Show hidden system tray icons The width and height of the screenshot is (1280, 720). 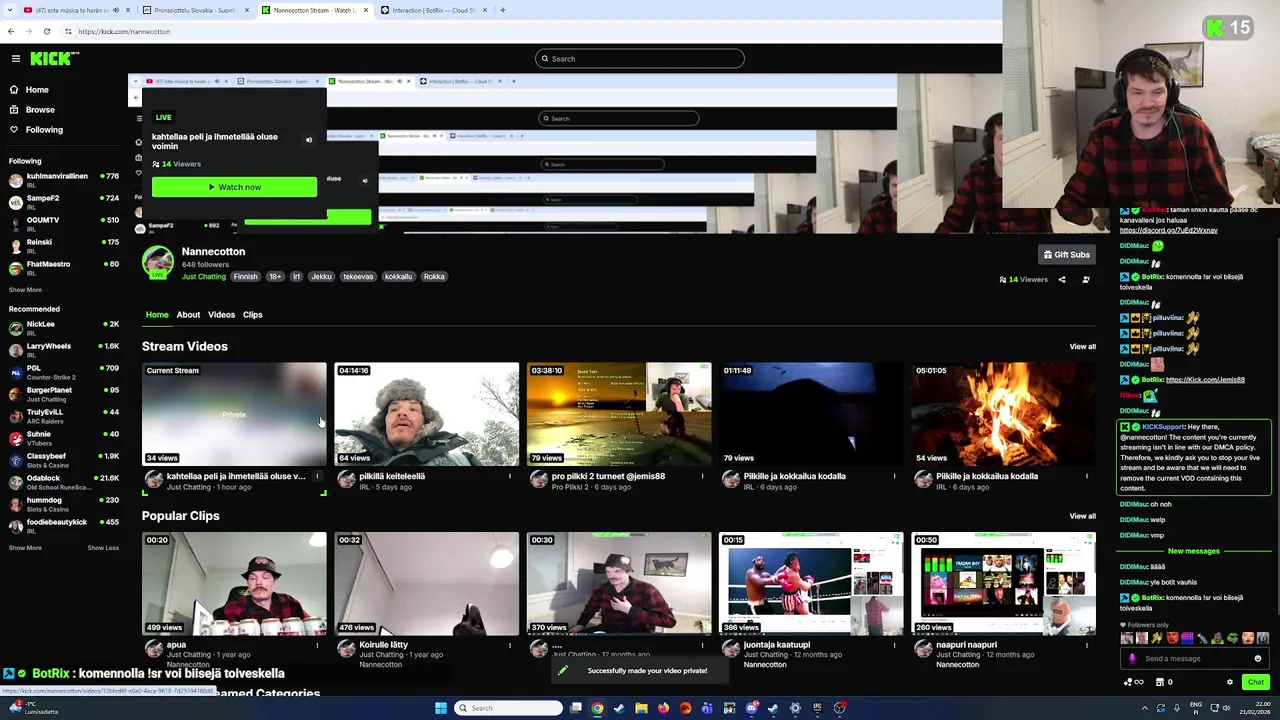coord(1145,708)
